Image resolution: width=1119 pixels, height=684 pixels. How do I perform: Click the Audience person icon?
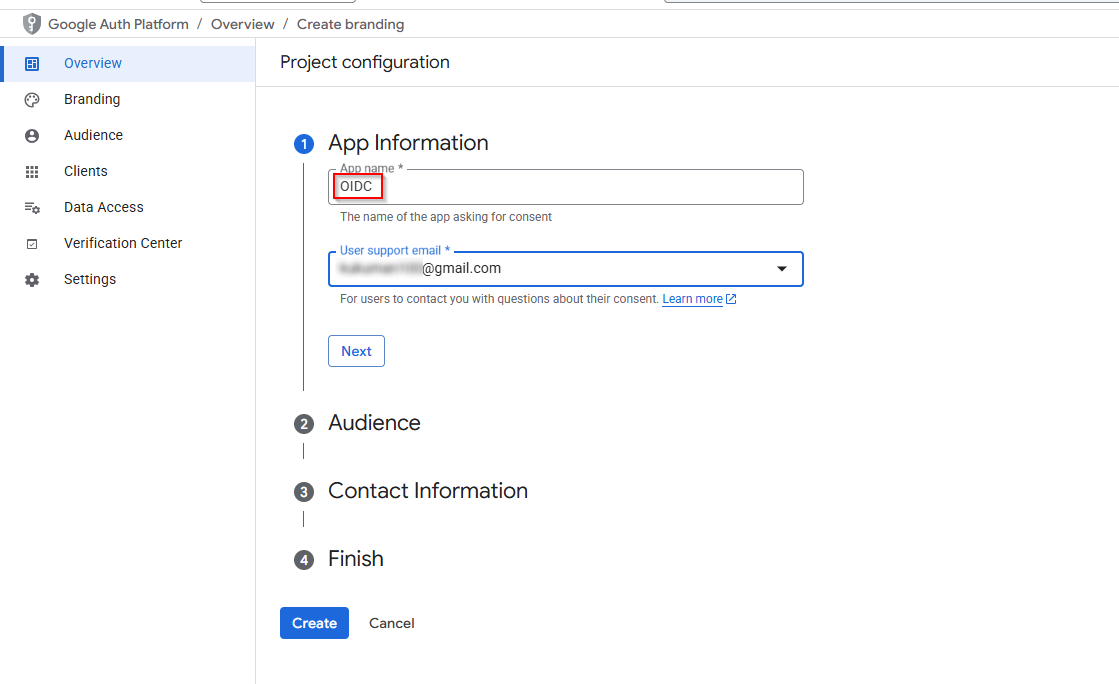tap(32, 136)
